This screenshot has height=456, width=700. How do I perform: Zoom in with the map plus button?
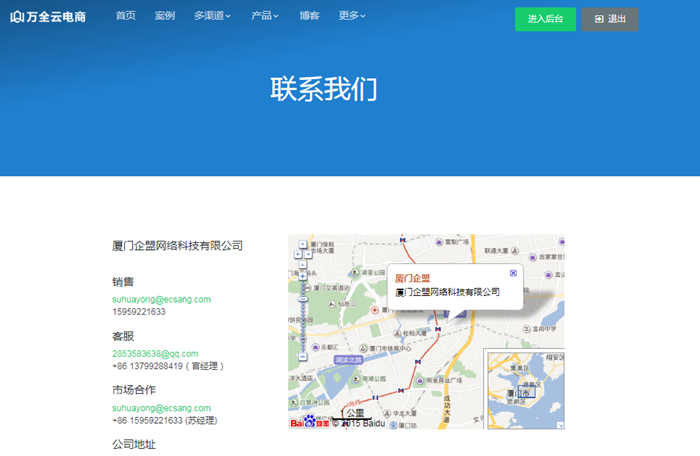coord(303,276)
